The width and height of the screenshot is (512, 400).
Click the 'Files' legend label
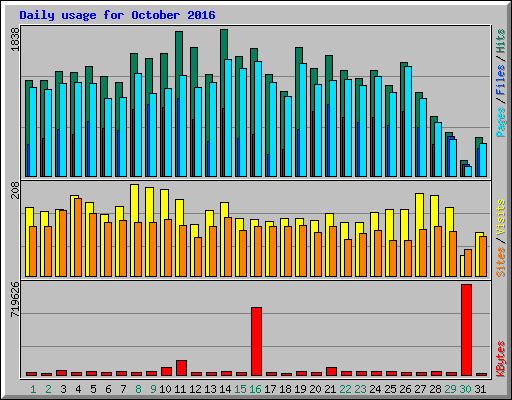pos(500,80)
